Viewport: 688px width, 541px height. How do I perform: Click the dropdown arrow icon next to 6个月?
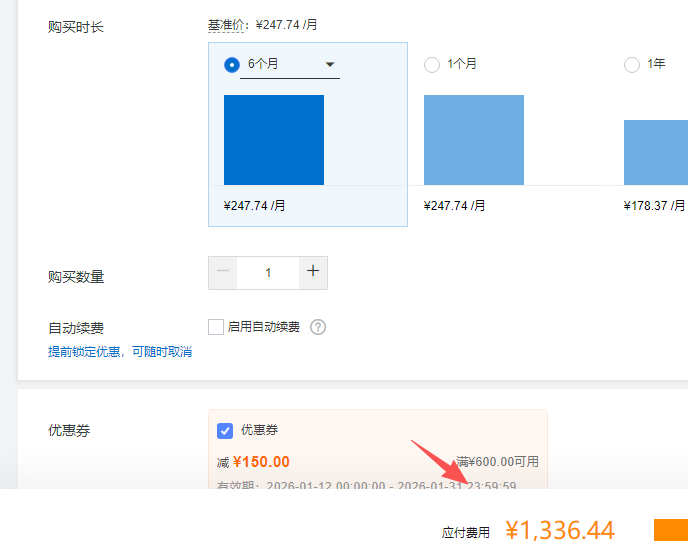click(330, 65)
